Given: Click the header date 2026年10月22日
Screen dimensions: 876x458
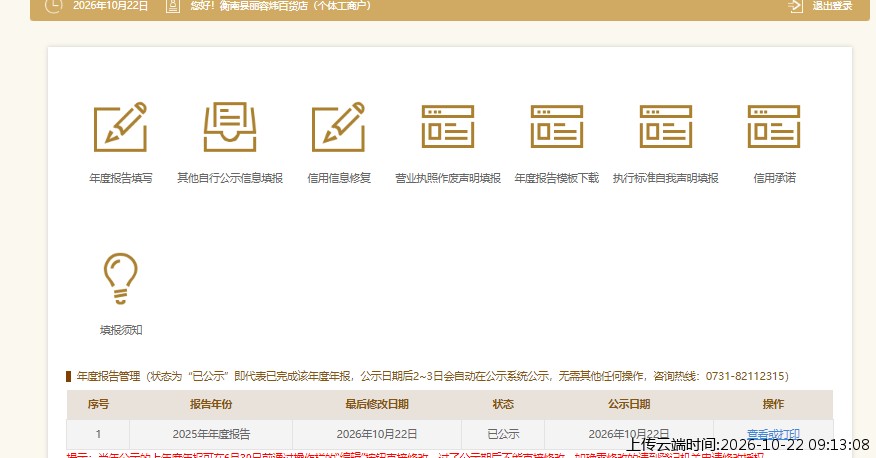Looking at the screenshot, I should [111, 6].
